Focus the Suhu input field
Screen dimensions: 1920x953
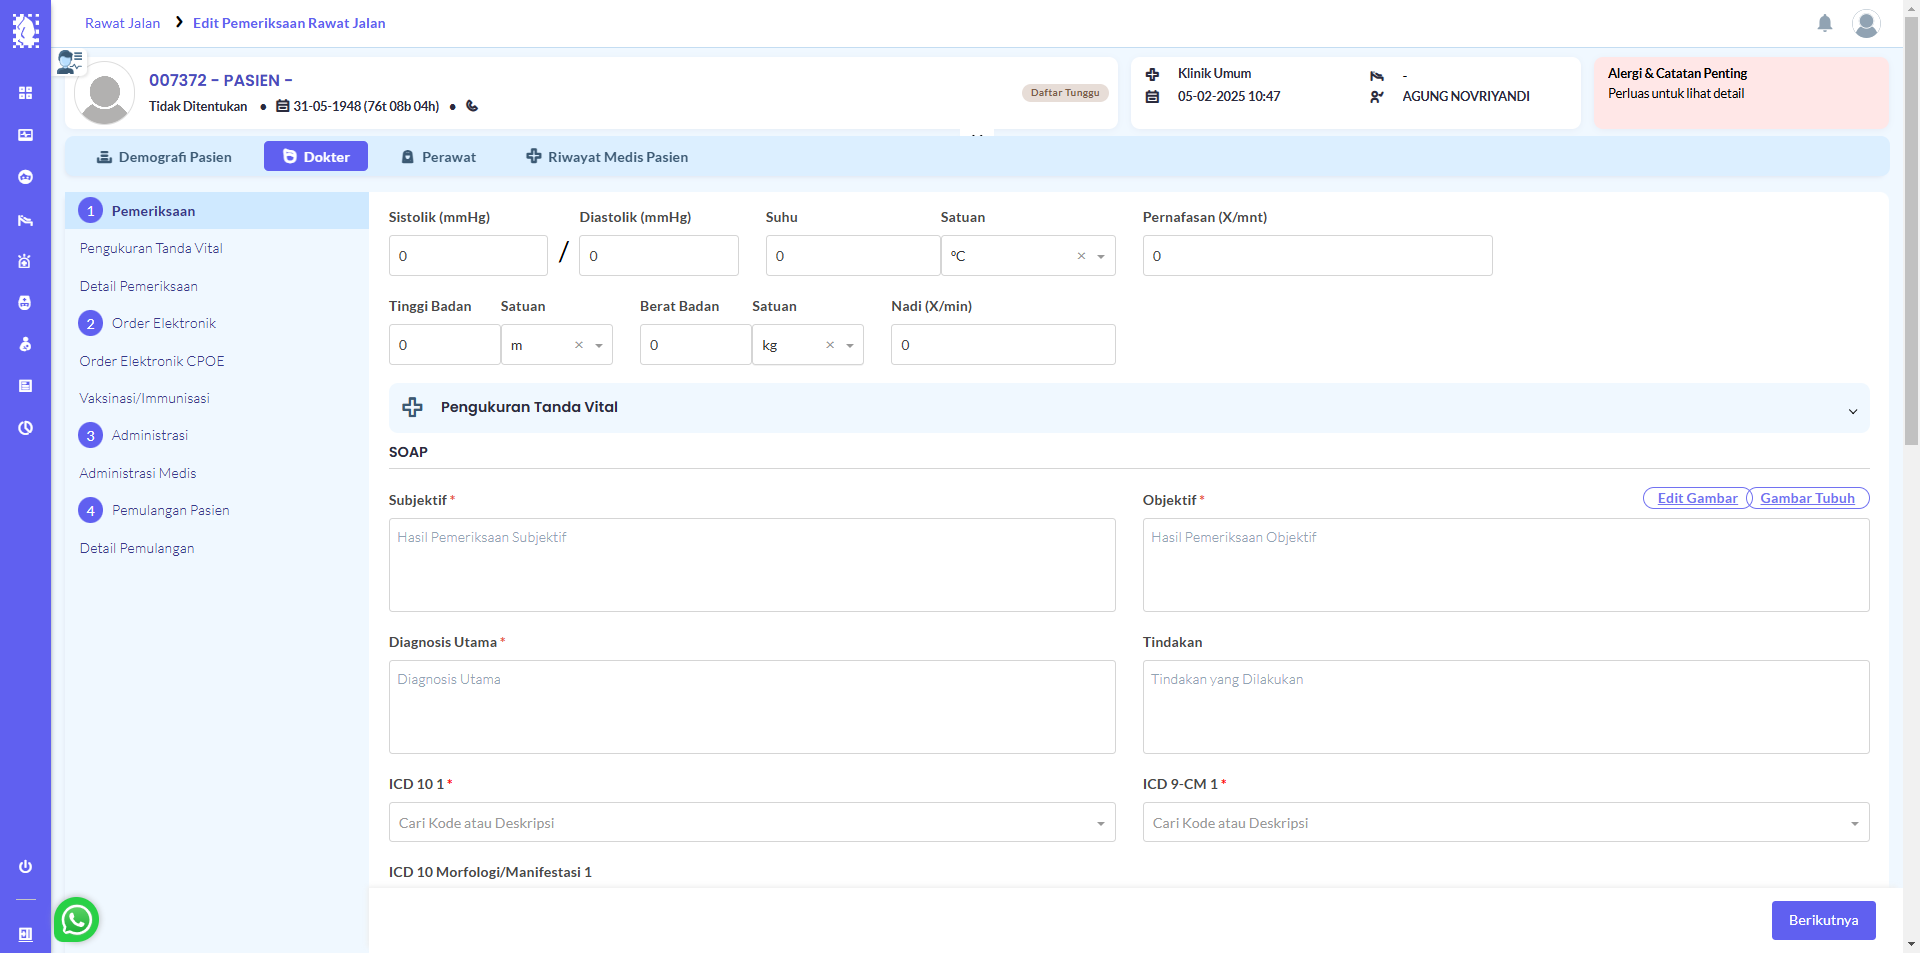[x=853, y=256]
